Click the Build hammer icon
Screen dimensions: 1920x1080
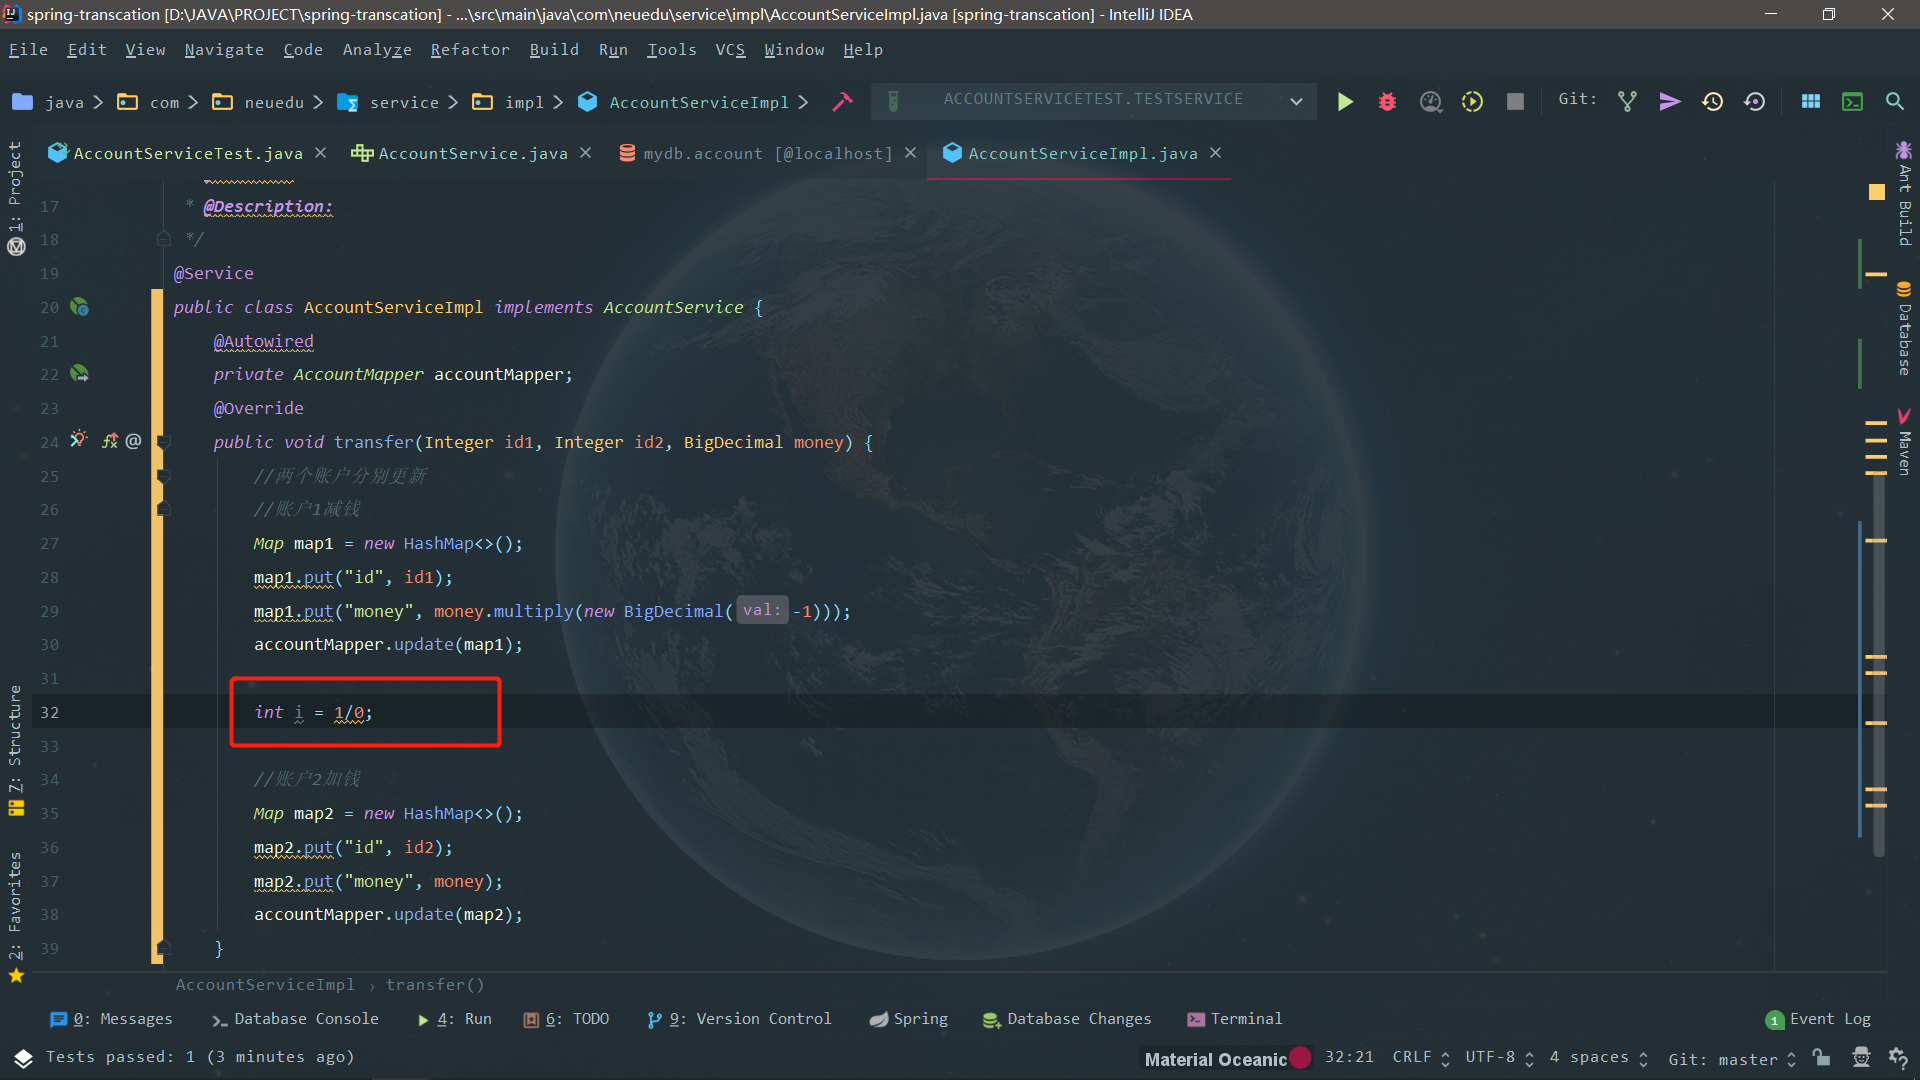click(843, 101)
